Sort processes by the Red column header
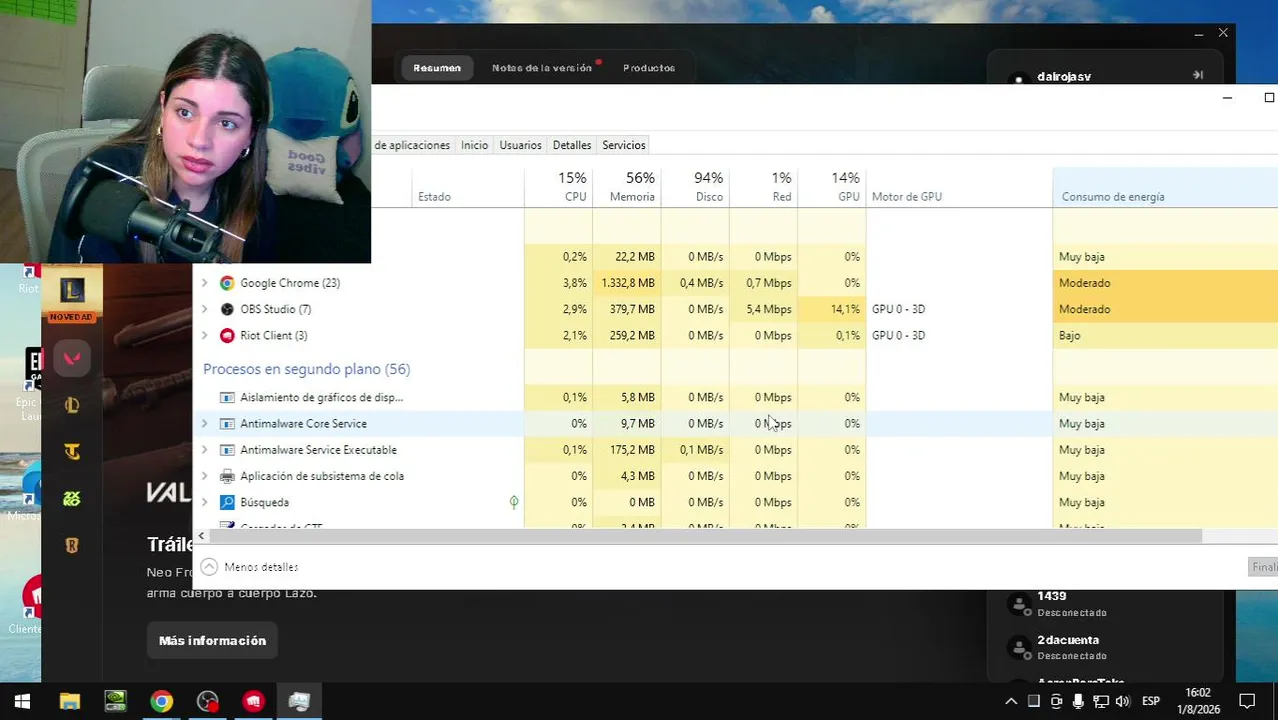The height and width of the screenshot is (720, 1278). tap(763, 187)
